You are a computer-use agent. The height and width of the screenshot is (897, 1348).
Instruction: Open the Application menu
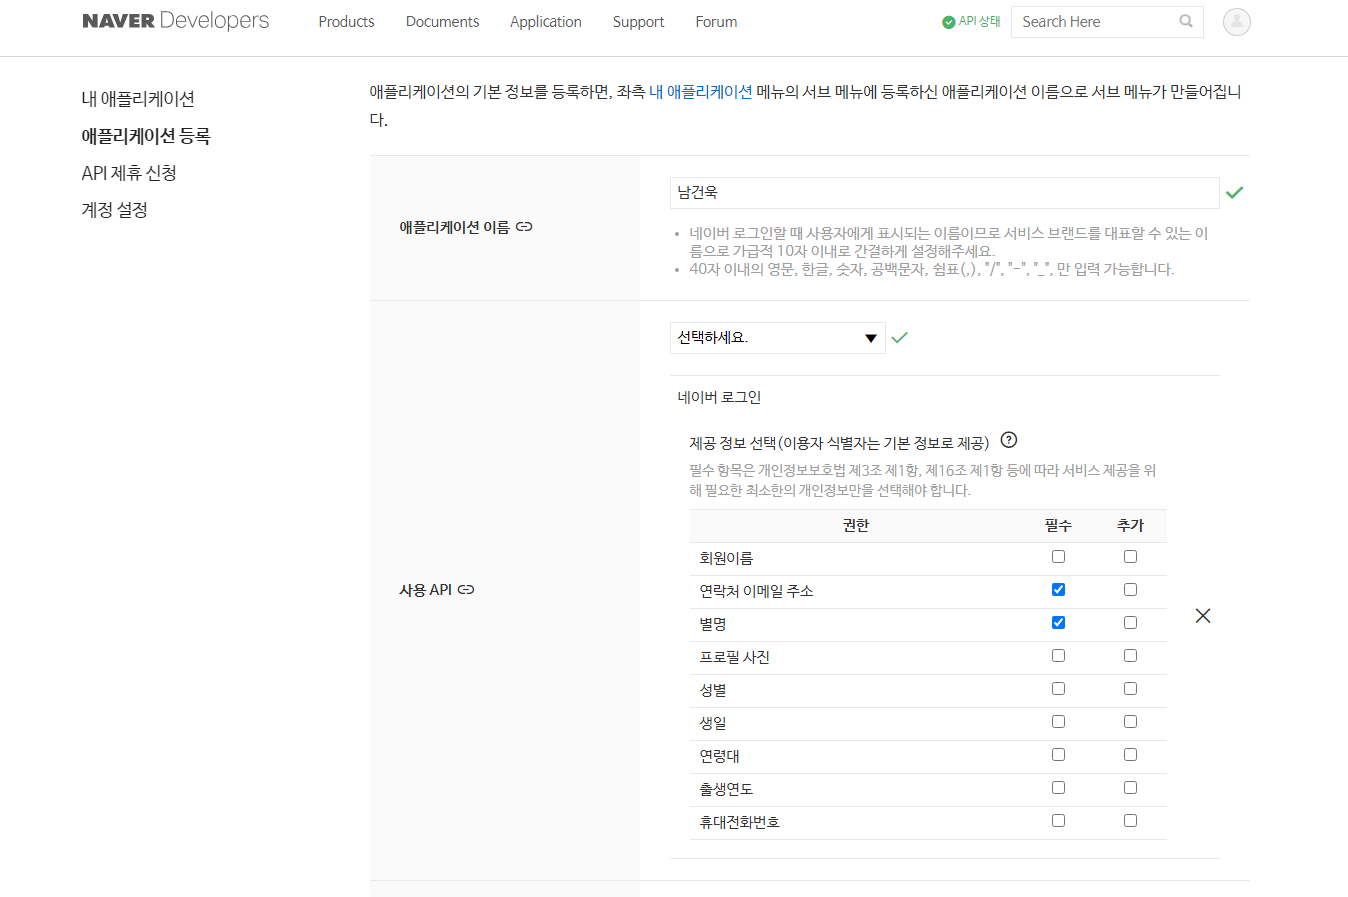tap(545, 22)
